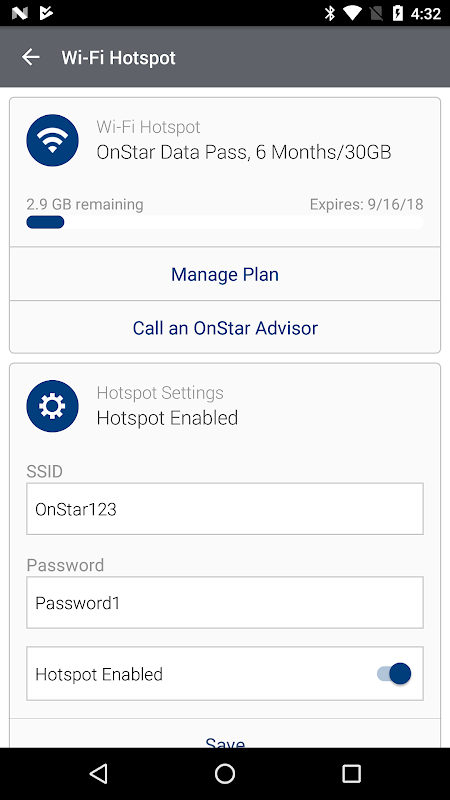The height and width of the screenshot is (800, 450).
Task: Tap the Wi-Fi signal status icon
Action: coord(352,13)
